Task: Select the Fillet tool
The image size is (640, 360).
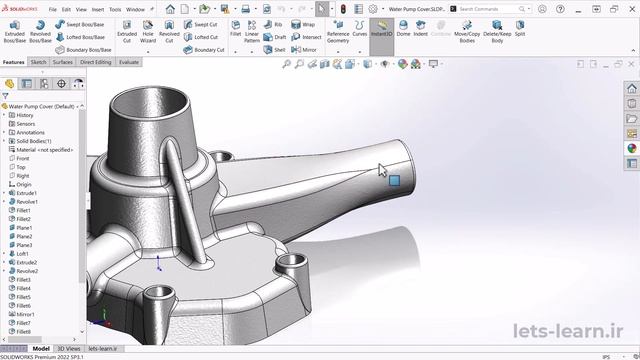Action: click(236, 29)
